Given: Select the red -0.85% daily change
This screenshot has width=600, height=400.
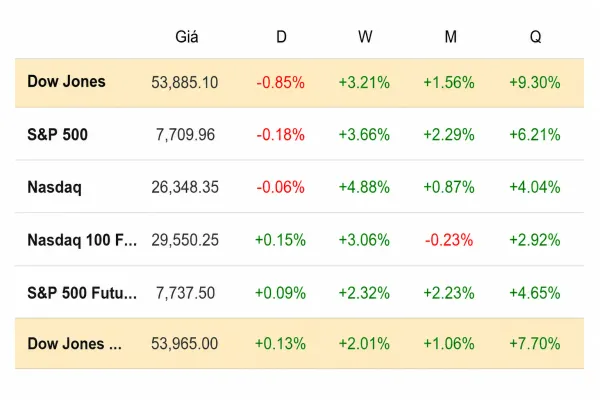Looking at the screenshot, I should point(280,82).
